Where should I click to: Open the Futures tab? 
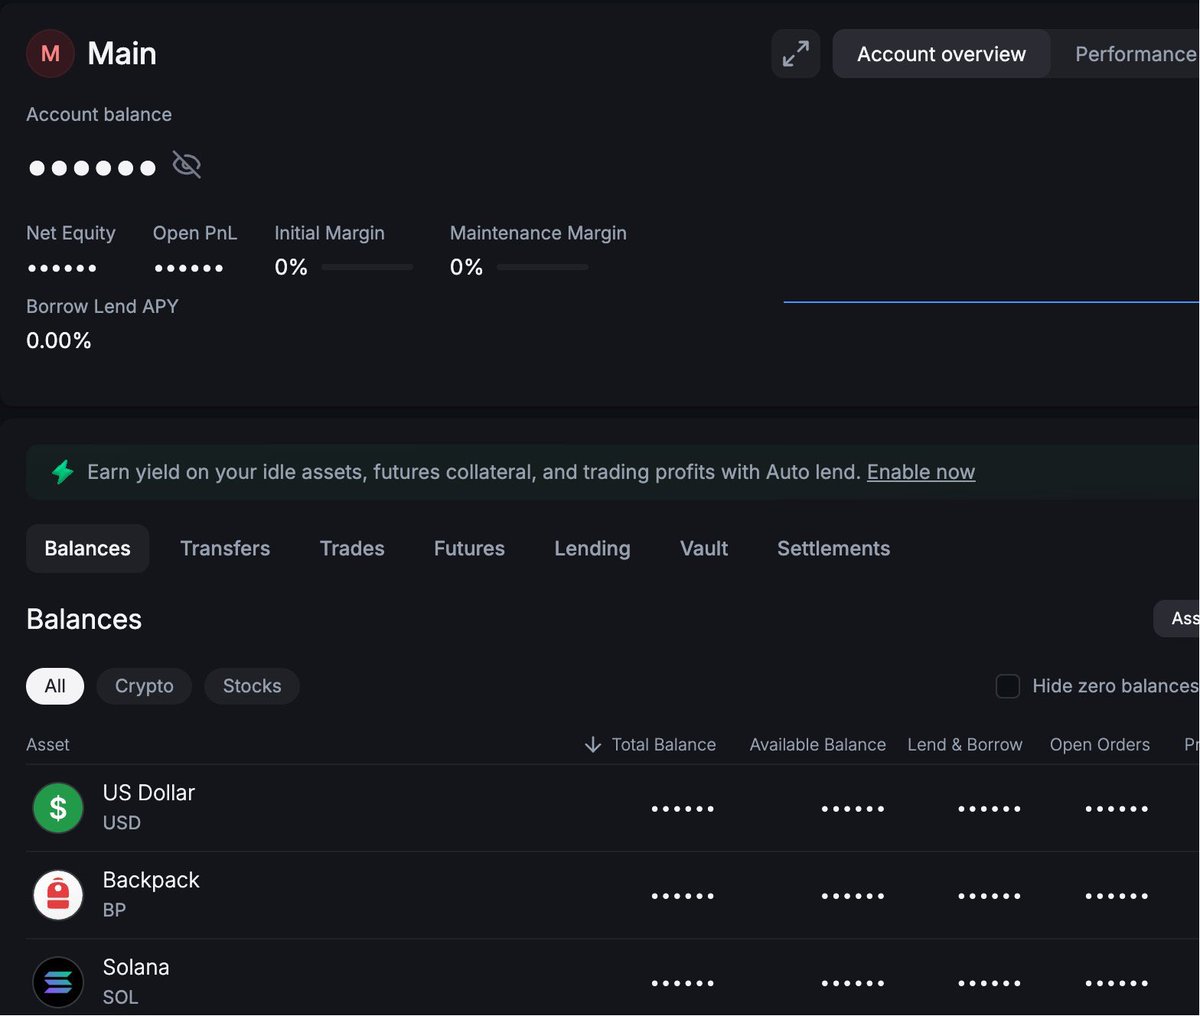tap(469, 548)
